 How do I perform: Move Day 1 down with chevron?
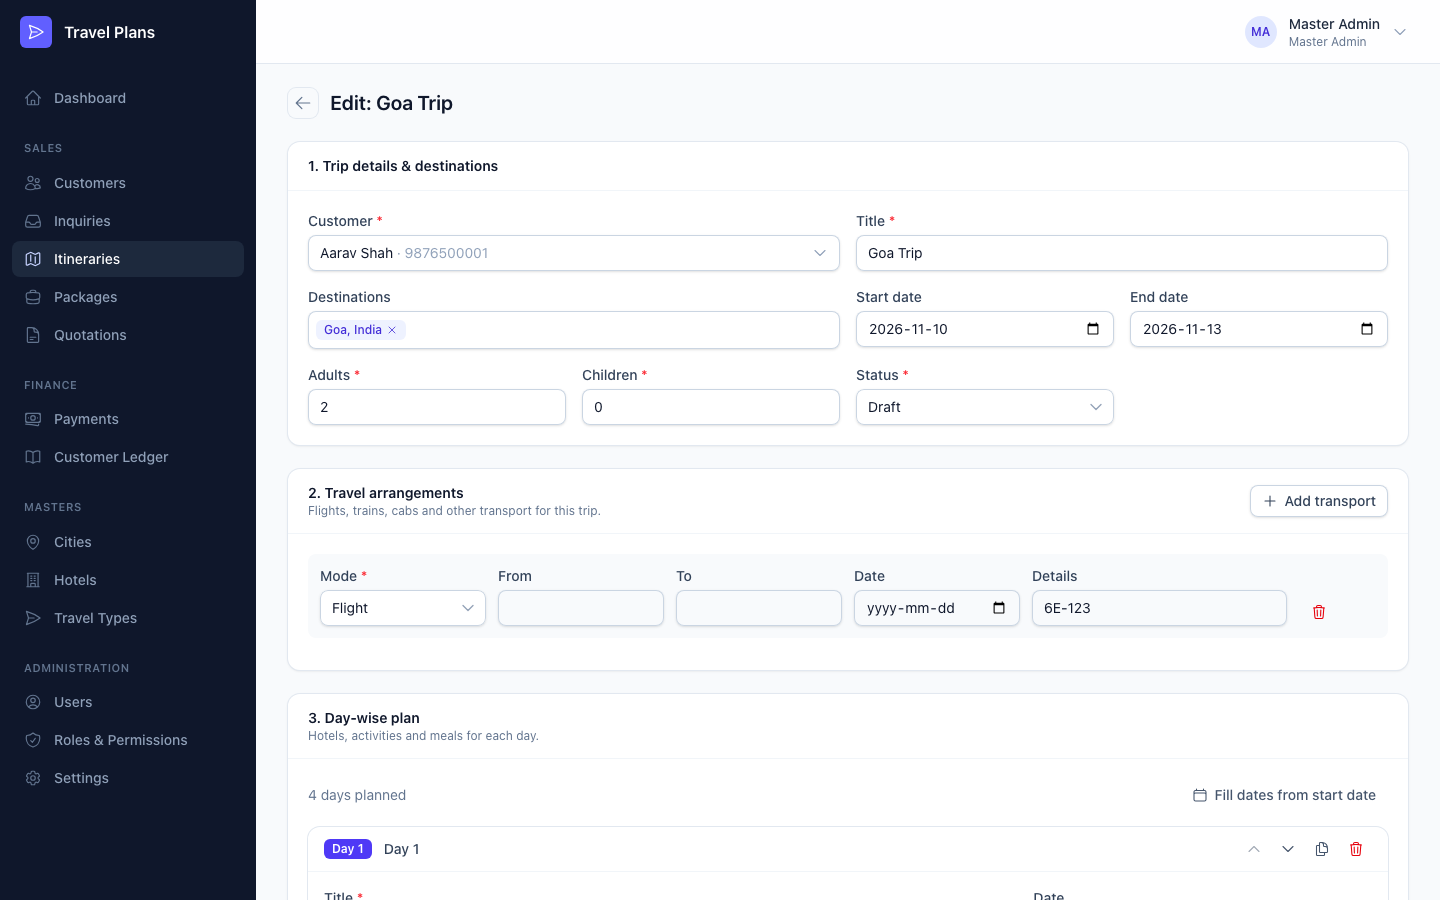coord(1288,849)
